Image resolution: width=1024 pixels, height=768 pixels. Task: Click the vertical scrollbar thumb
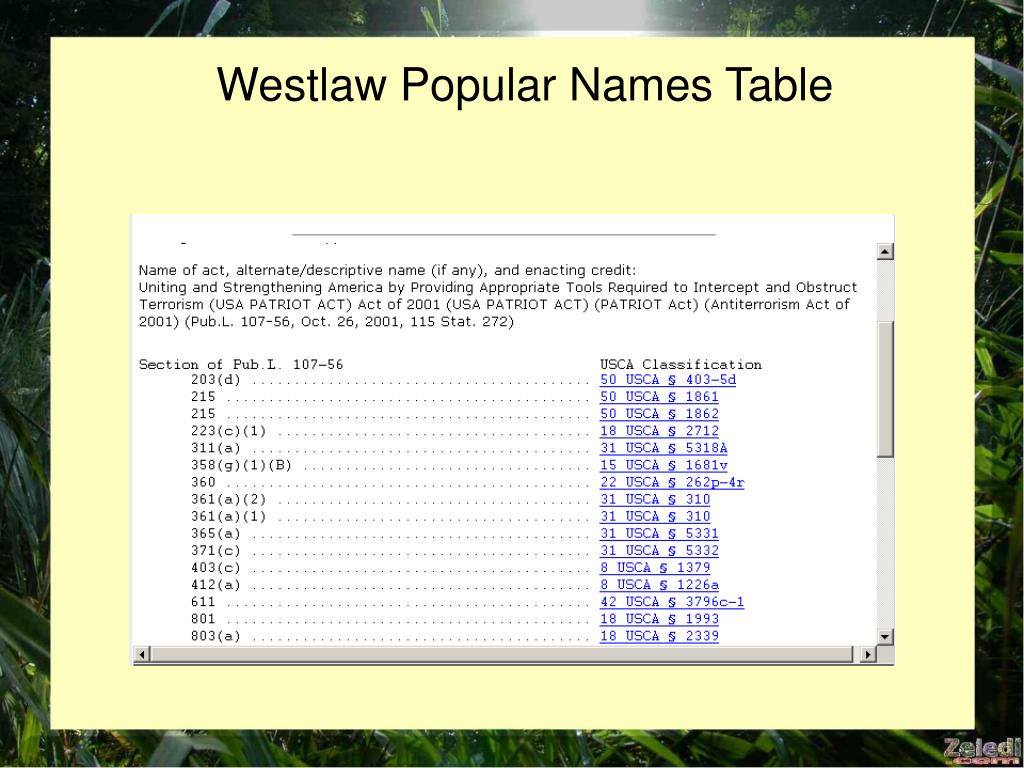885,389
